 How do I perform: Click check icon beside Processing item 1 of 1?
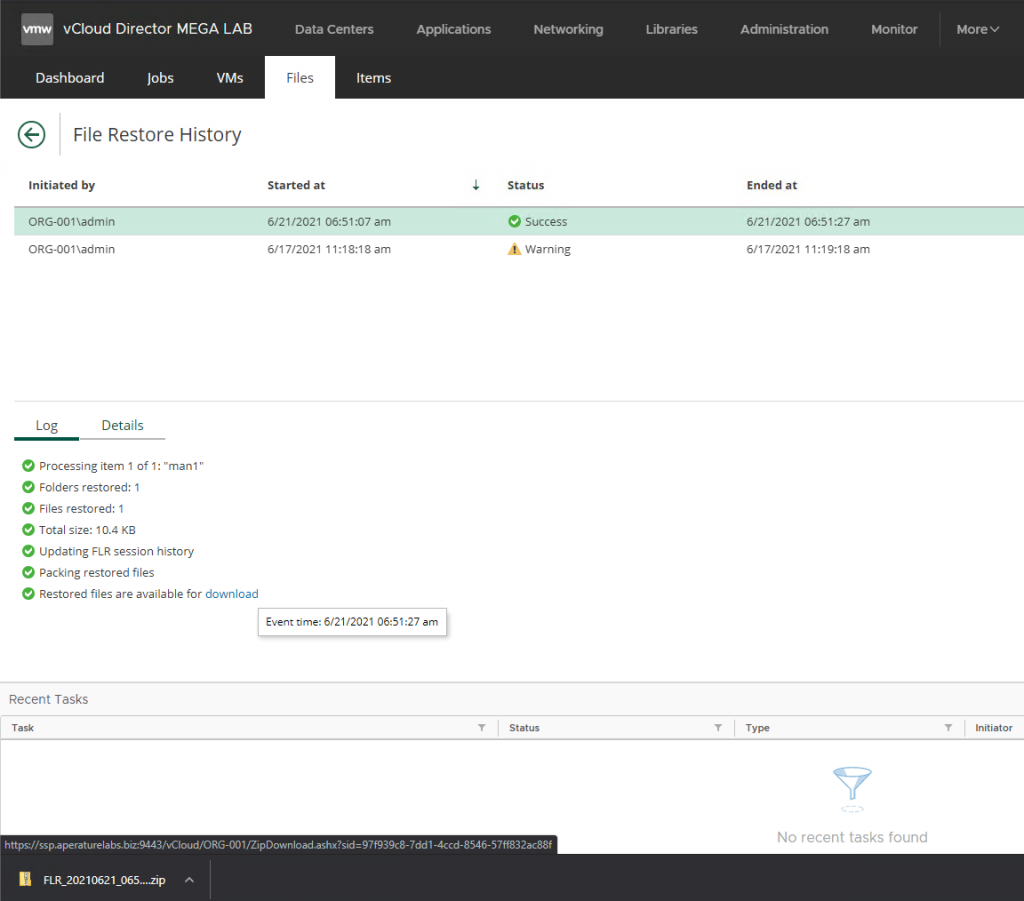pos(28,466)
